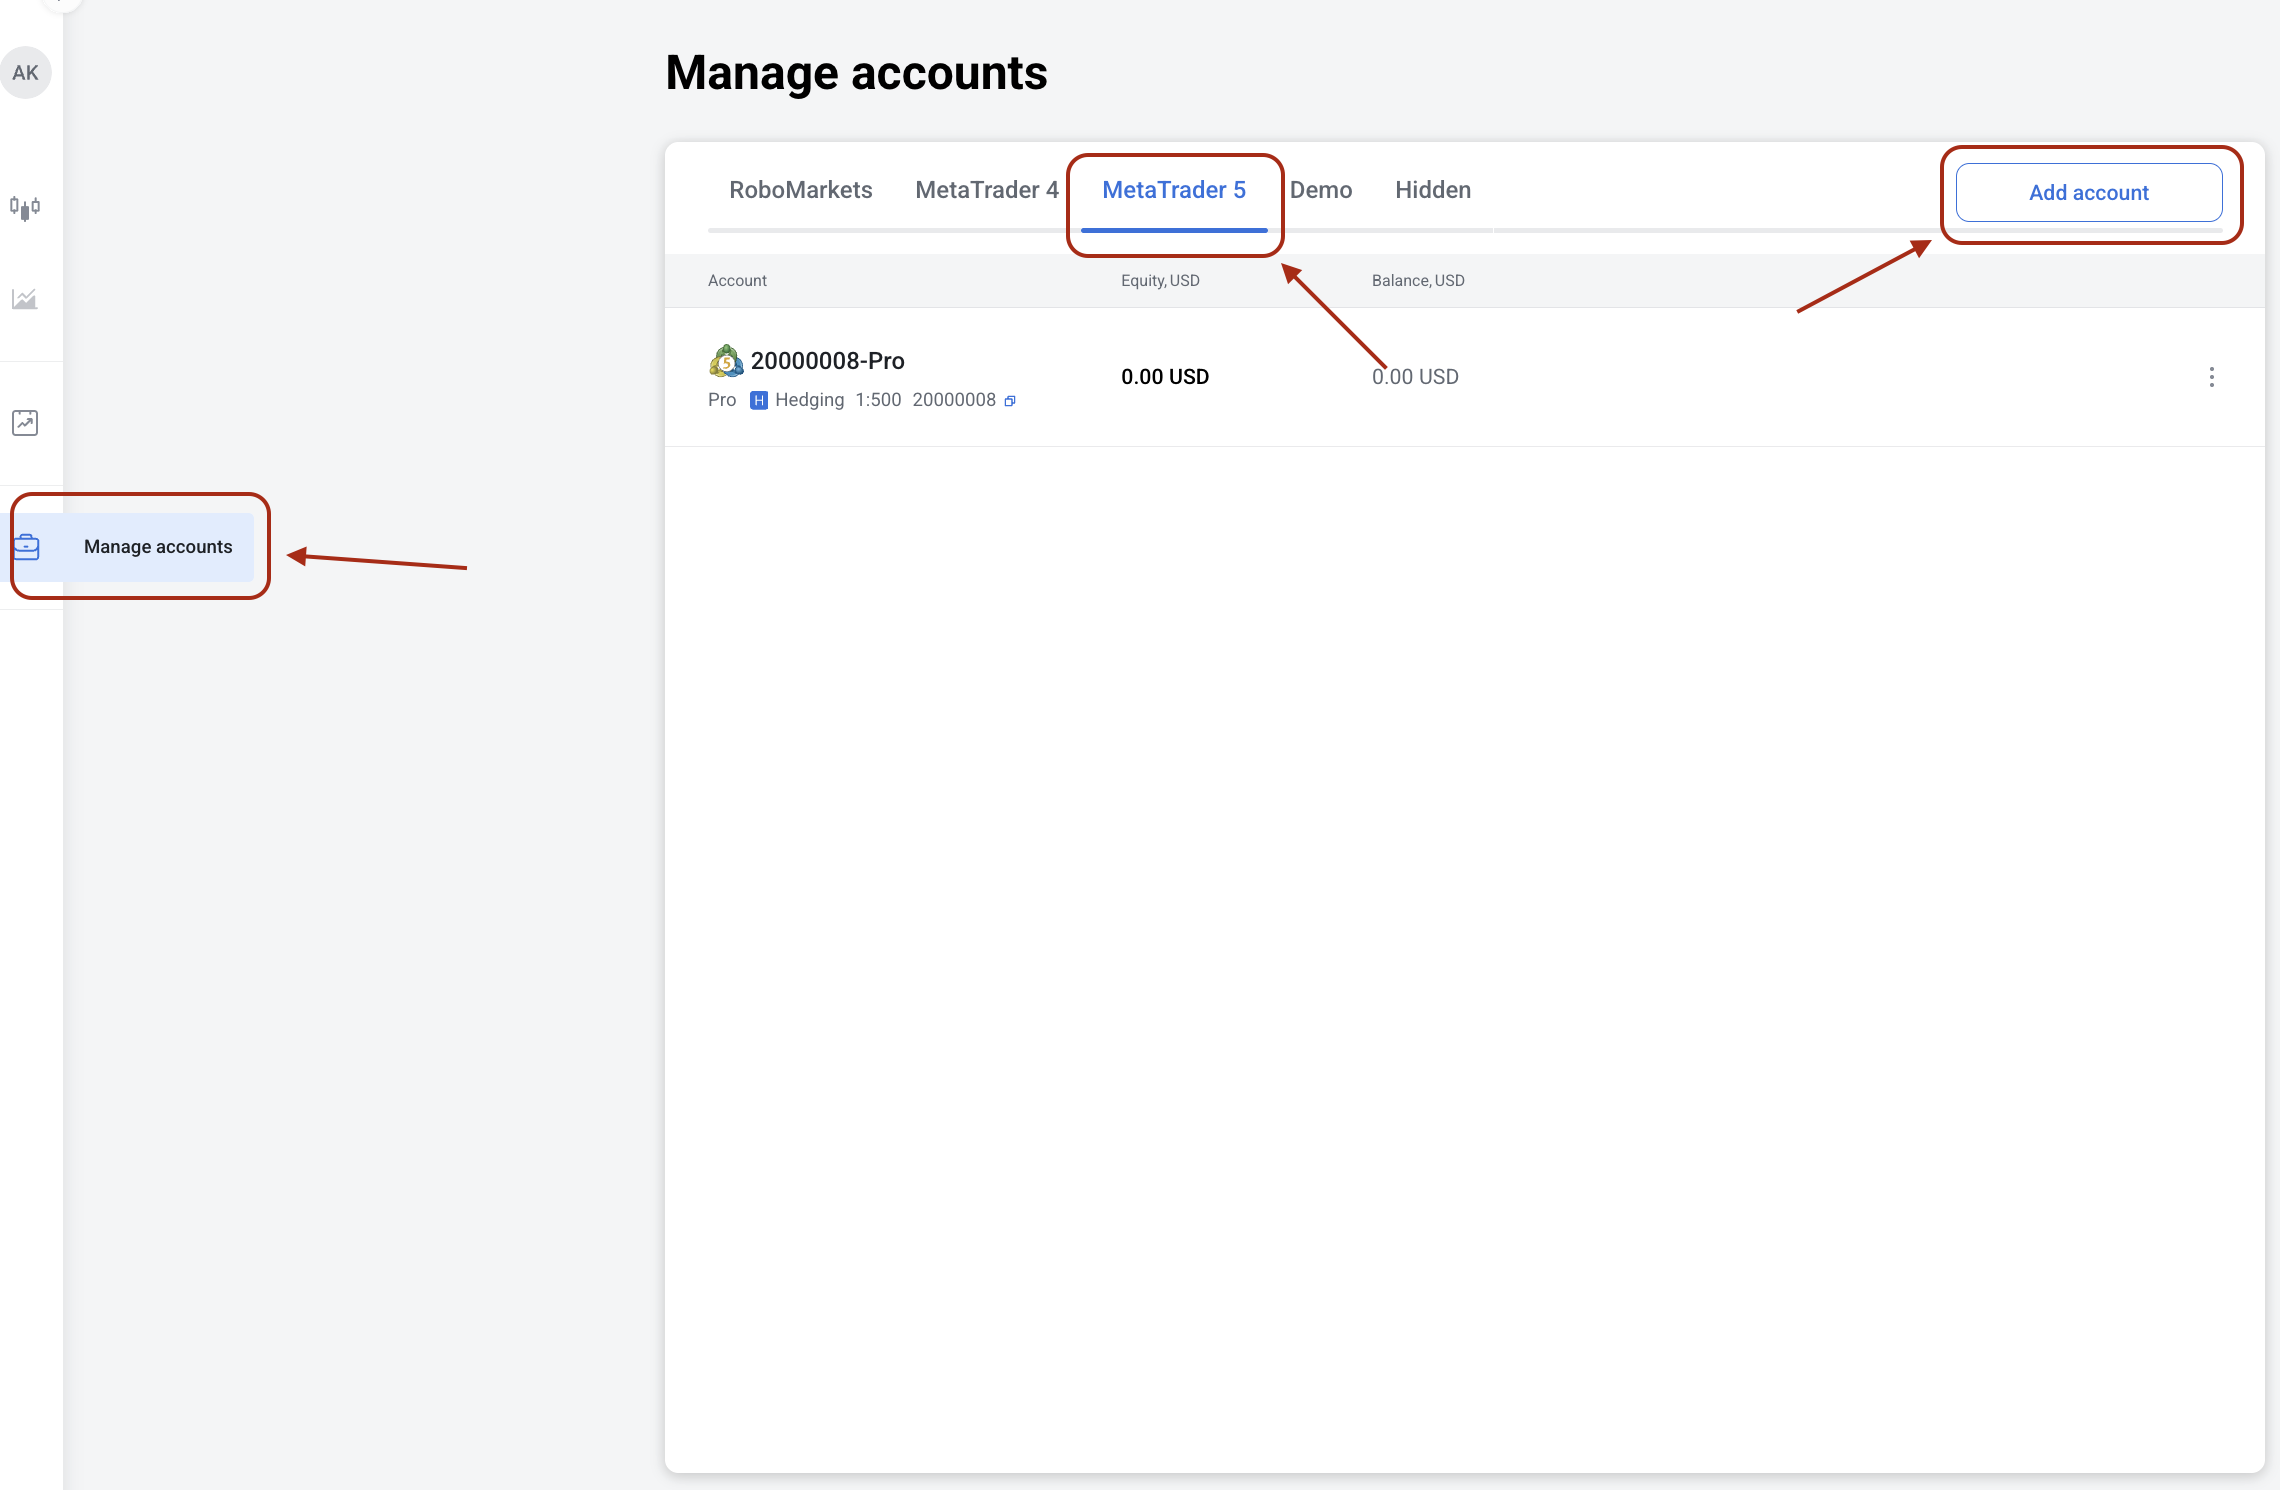
Task: Click the blue H Hedging badge
Action: click(759, 401)
